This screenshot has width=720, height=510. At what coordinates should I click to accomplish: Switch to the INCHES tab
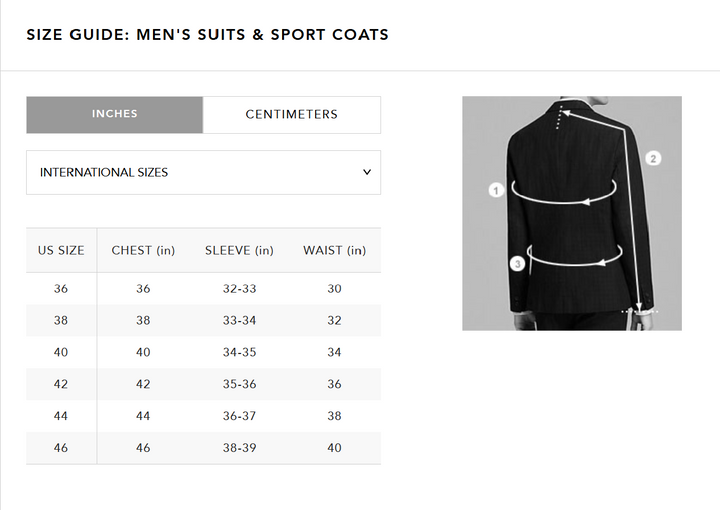coord(115,114)
